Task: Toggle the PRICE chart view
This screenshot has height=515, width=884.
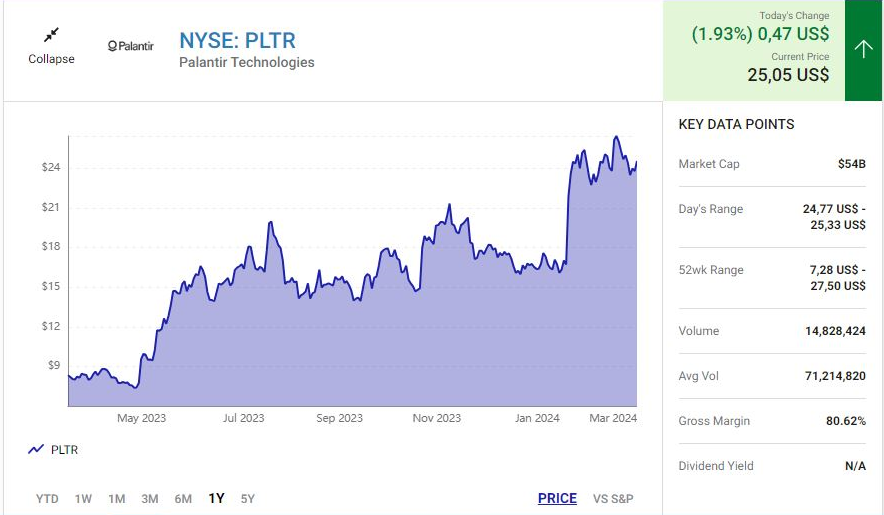Action: 557,499
